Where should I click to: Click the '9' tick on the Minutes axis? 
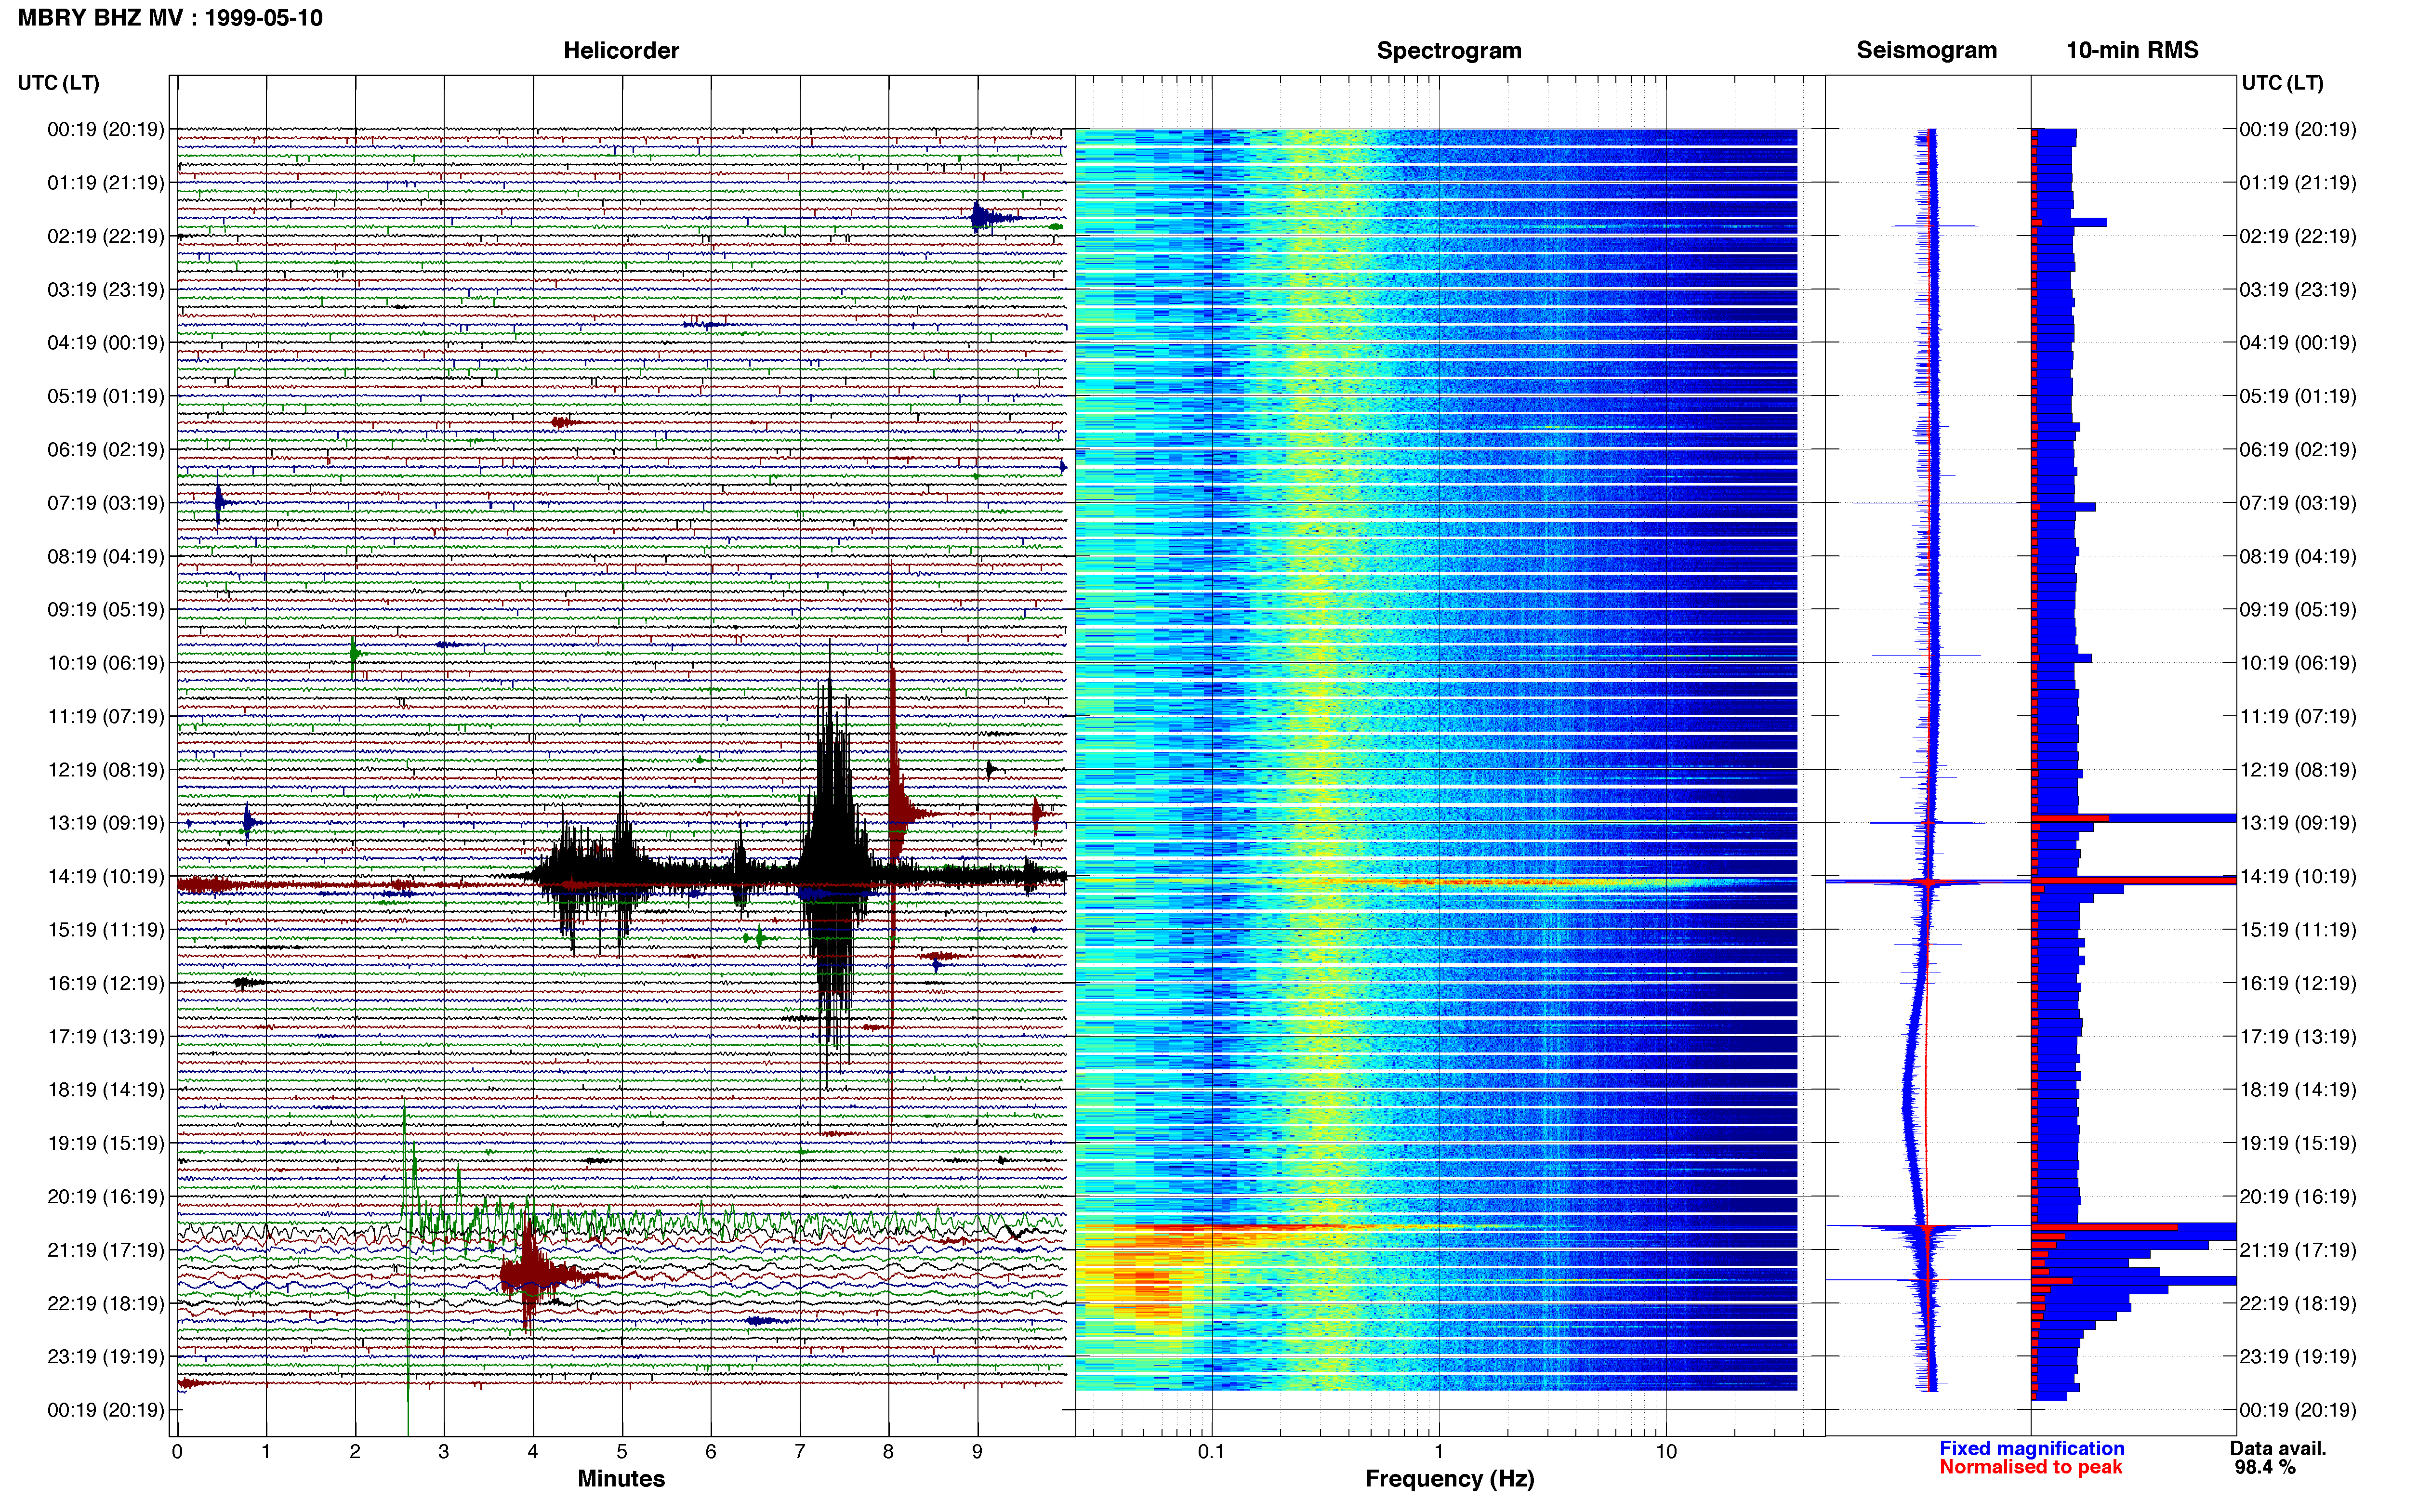(978, 1452)
